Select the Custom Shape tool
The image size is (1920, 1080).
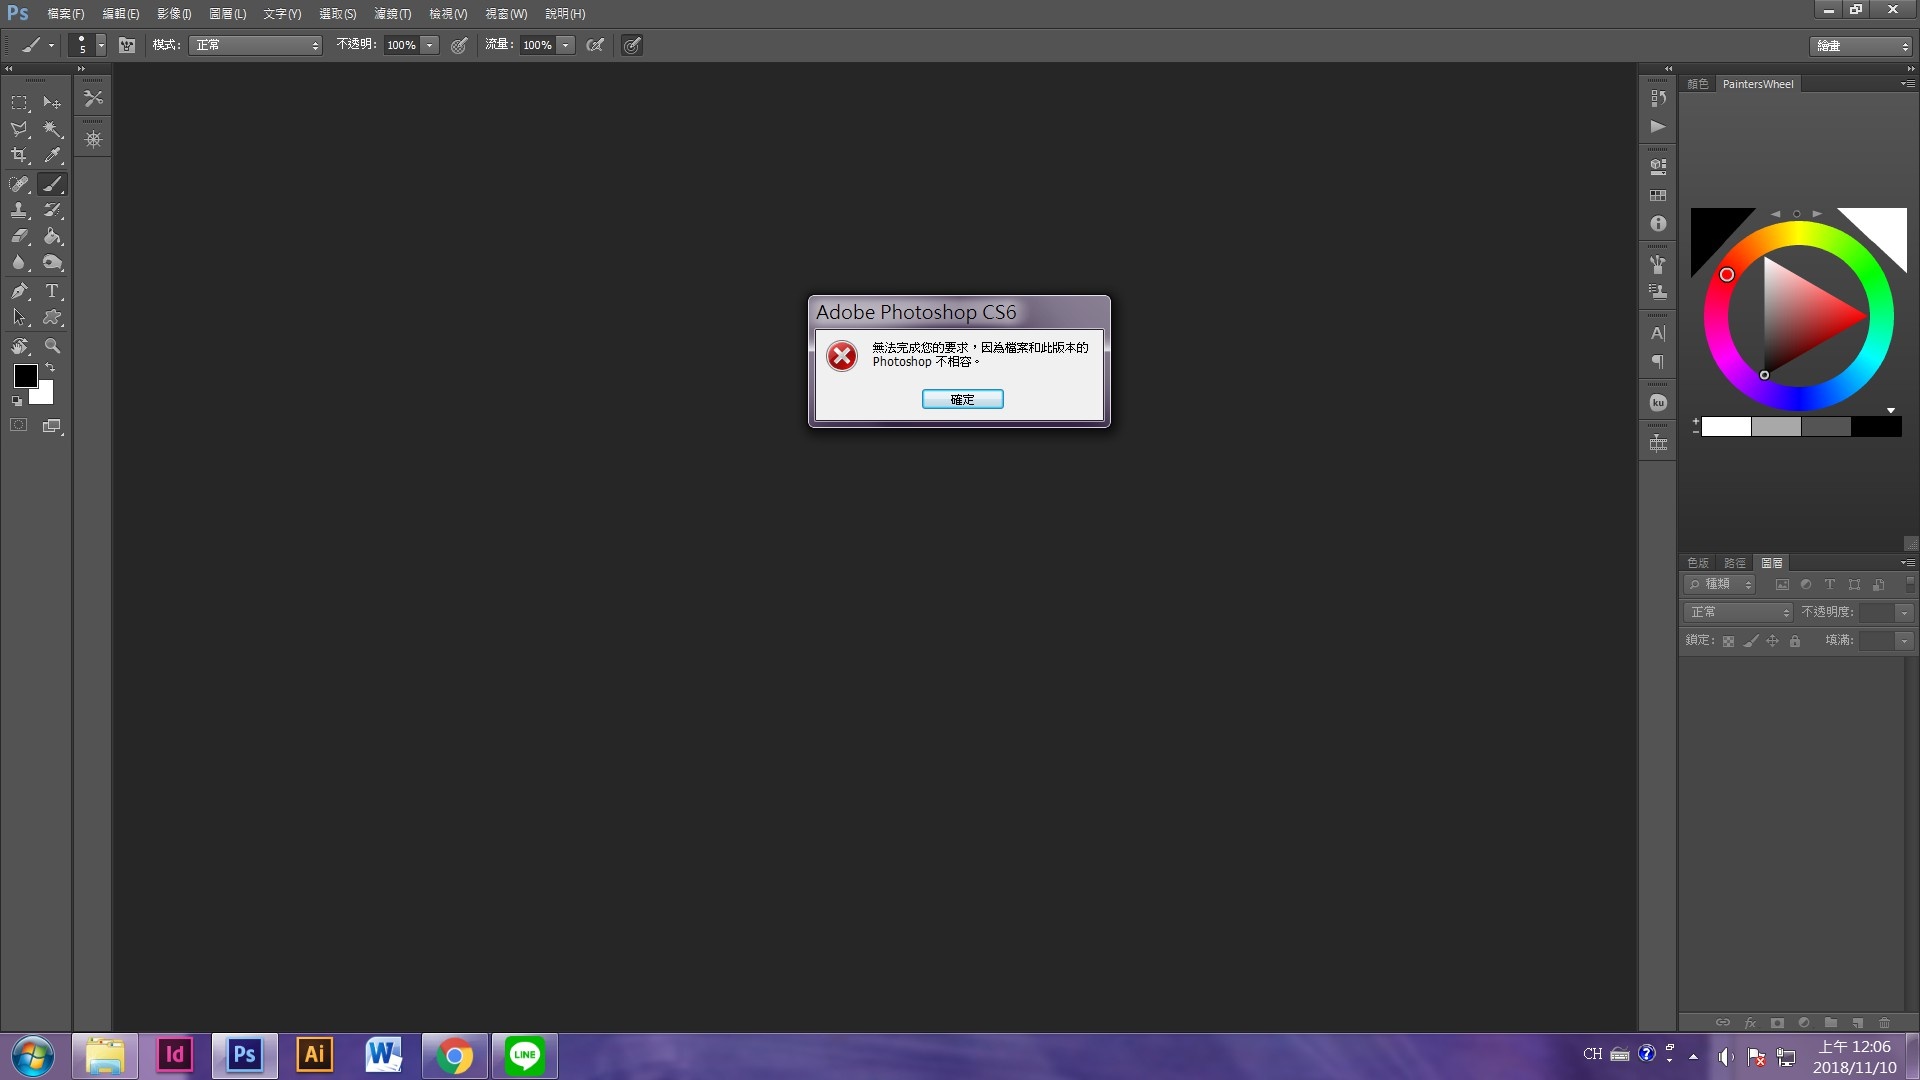click(52, 317)
